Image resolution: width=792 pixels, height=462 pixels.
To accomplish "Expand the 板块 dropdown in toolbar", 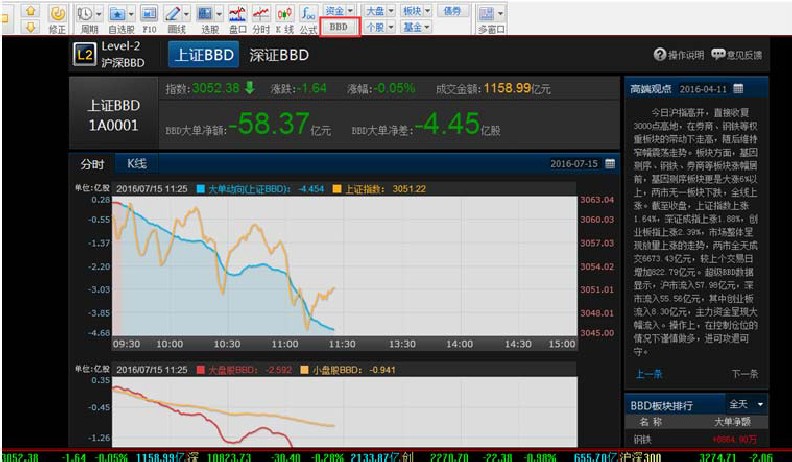I will (417, 10).
